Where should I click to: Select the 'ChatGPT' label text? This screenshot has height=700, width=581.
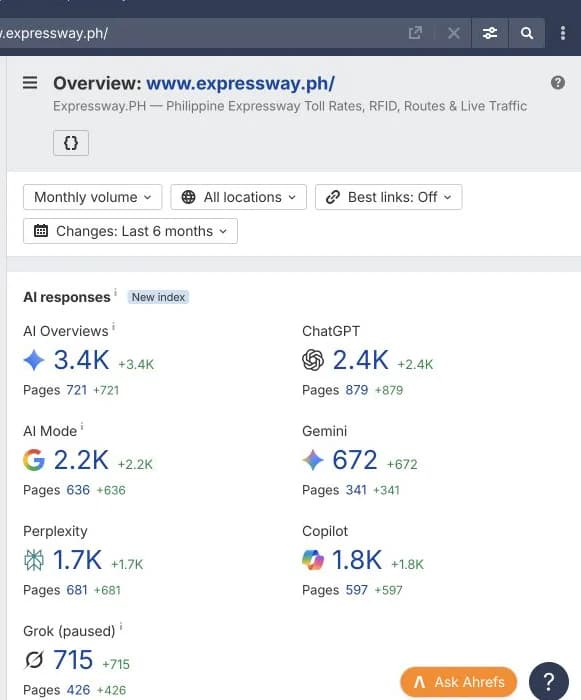point(331,331)
